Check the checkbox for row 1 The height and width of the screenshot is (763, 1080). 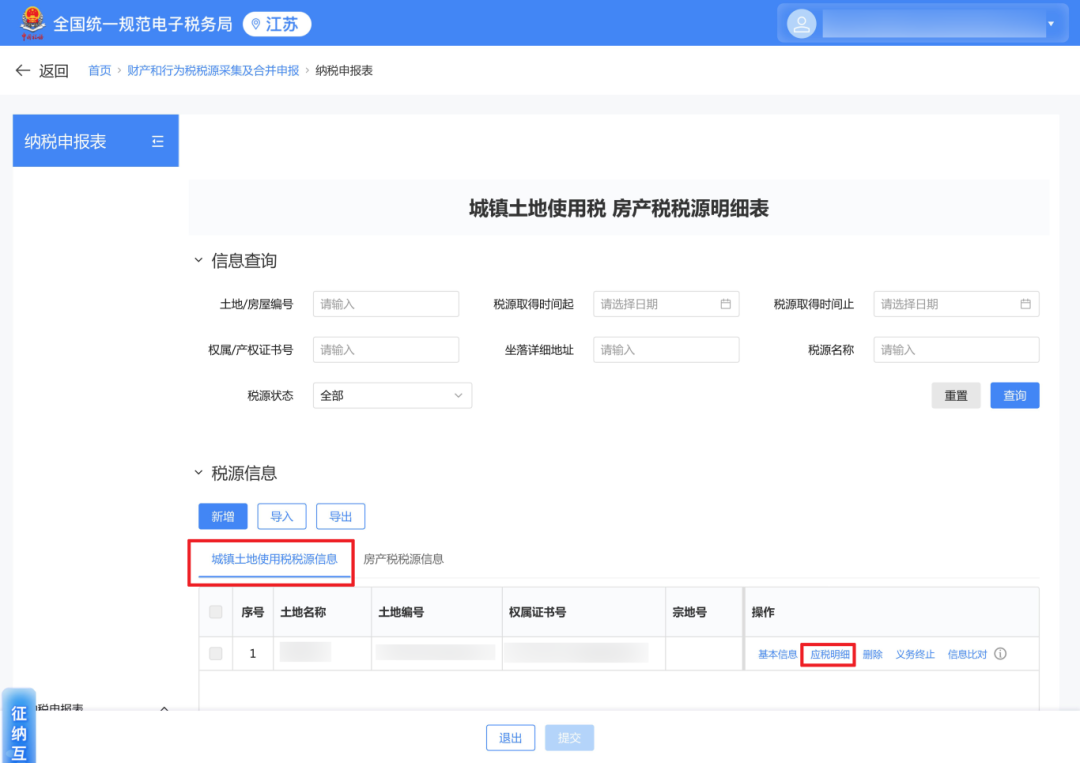[216, 653]
